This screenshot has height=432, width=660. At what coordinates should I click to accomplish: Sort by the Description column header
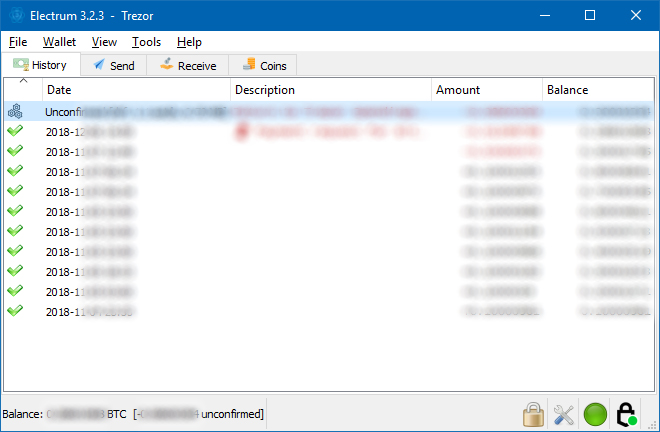coord(331,90)
